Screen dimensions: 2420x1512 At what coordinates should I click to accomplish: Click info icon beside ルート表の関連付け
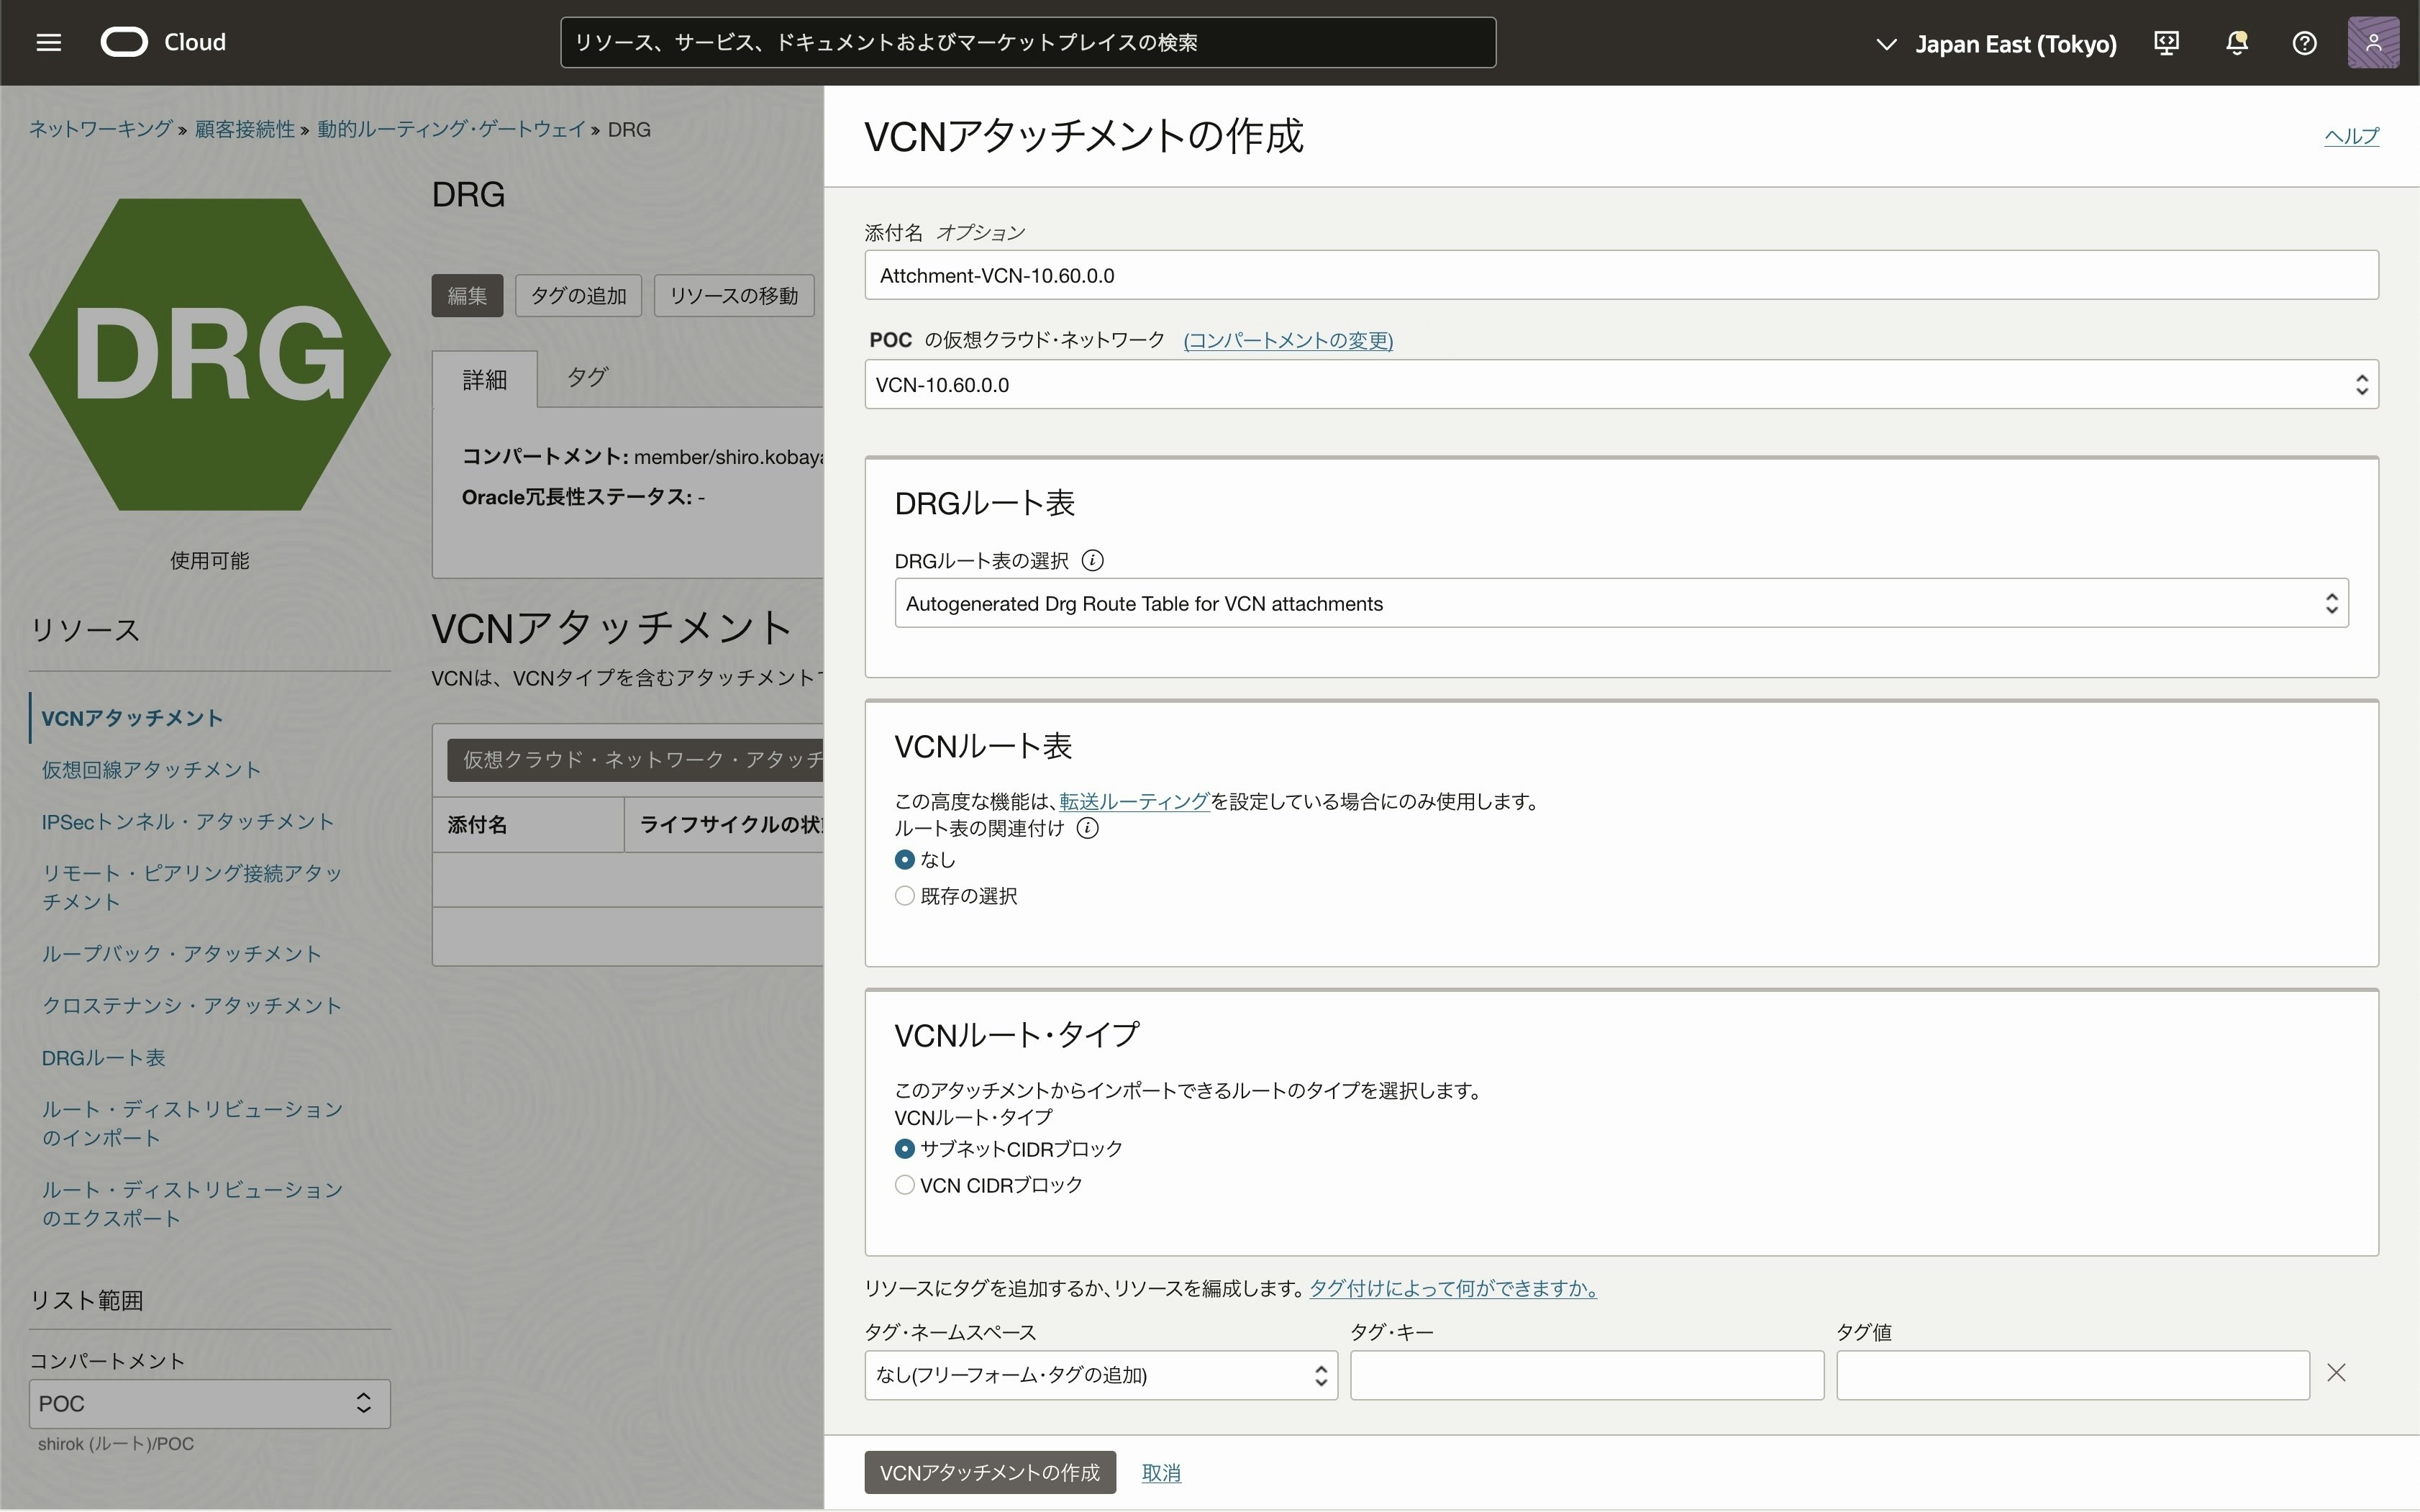1087,828
